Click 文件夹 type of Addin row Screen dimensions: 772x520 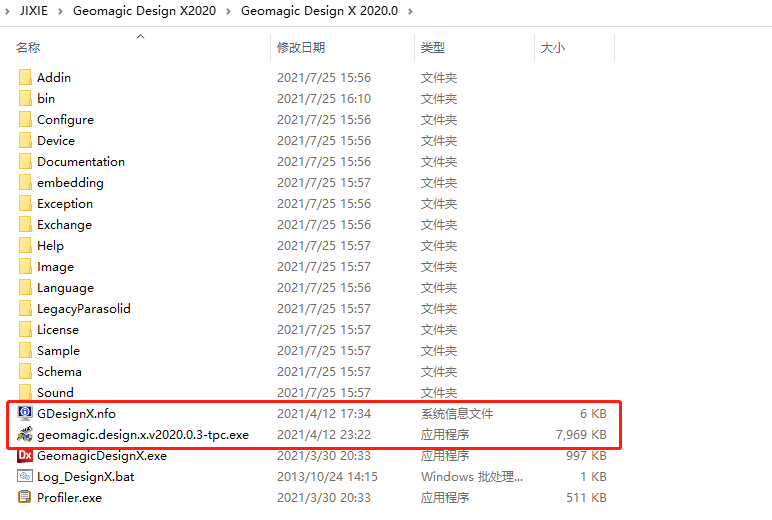(439, 78)
